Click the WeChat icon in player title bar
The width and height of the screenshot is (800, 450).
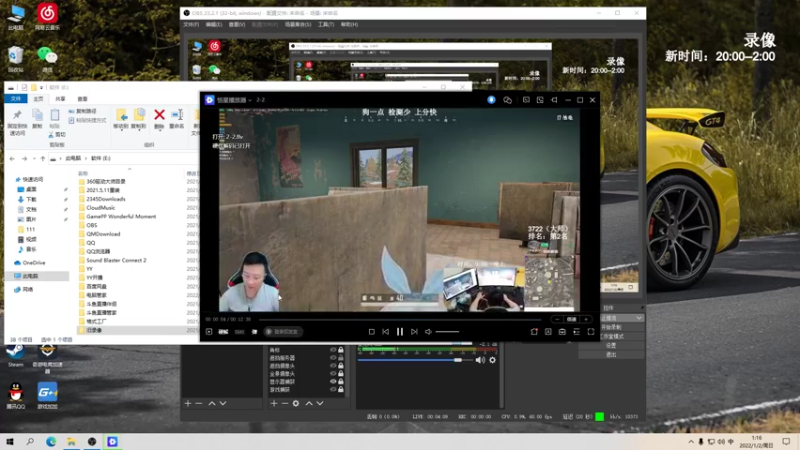(x=508, y=100)
